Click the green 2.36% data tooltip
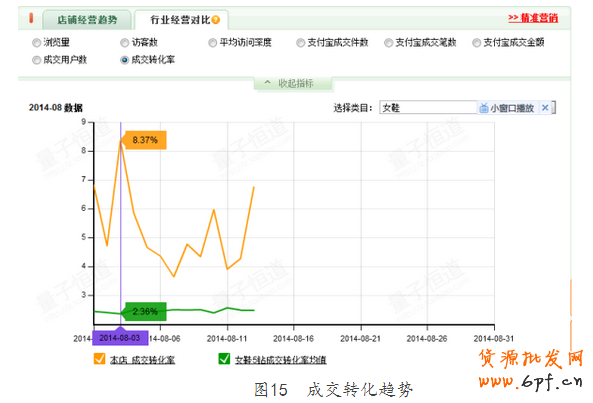Viewport: 593px width, 403px height. pos(145,312)
